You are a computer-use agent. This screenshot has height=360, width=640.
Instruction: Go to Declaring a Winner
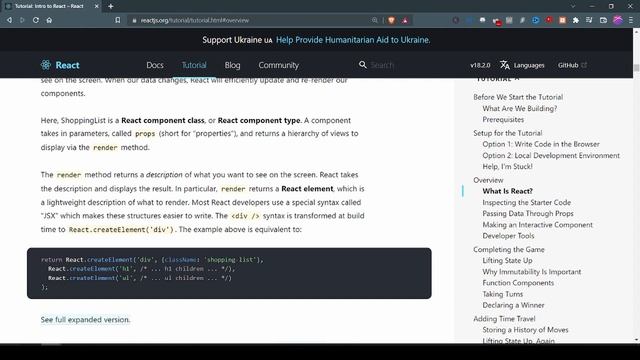(x=513, y=305)
